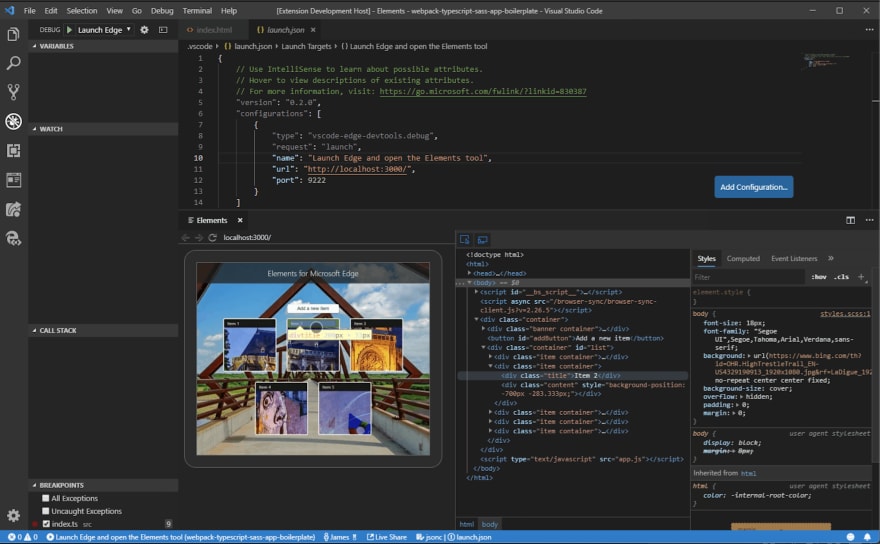Click the editor minimap
The image size is (880, 544).
827,60
